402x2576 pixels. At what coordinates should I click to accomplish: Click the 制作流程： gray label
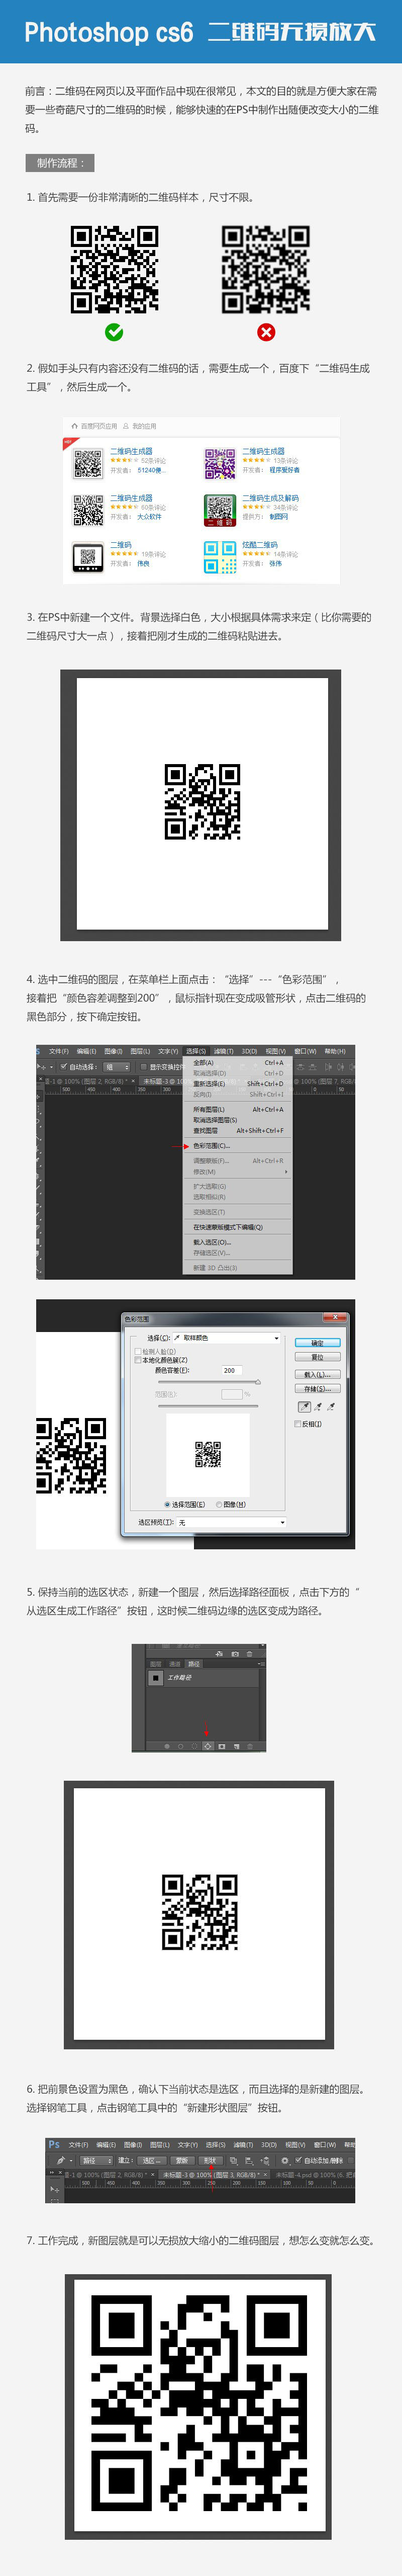60,163
